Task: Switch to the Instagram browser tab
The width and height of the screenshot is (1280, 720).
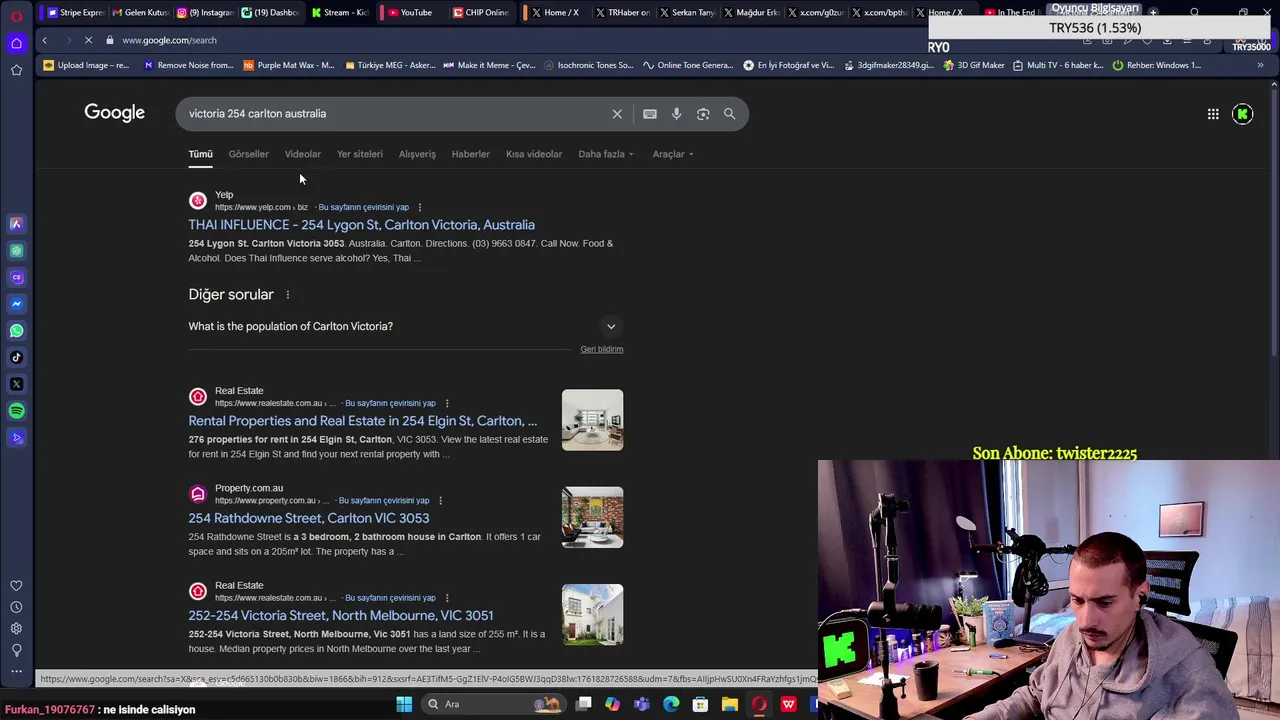Action: tap(204, 13)
